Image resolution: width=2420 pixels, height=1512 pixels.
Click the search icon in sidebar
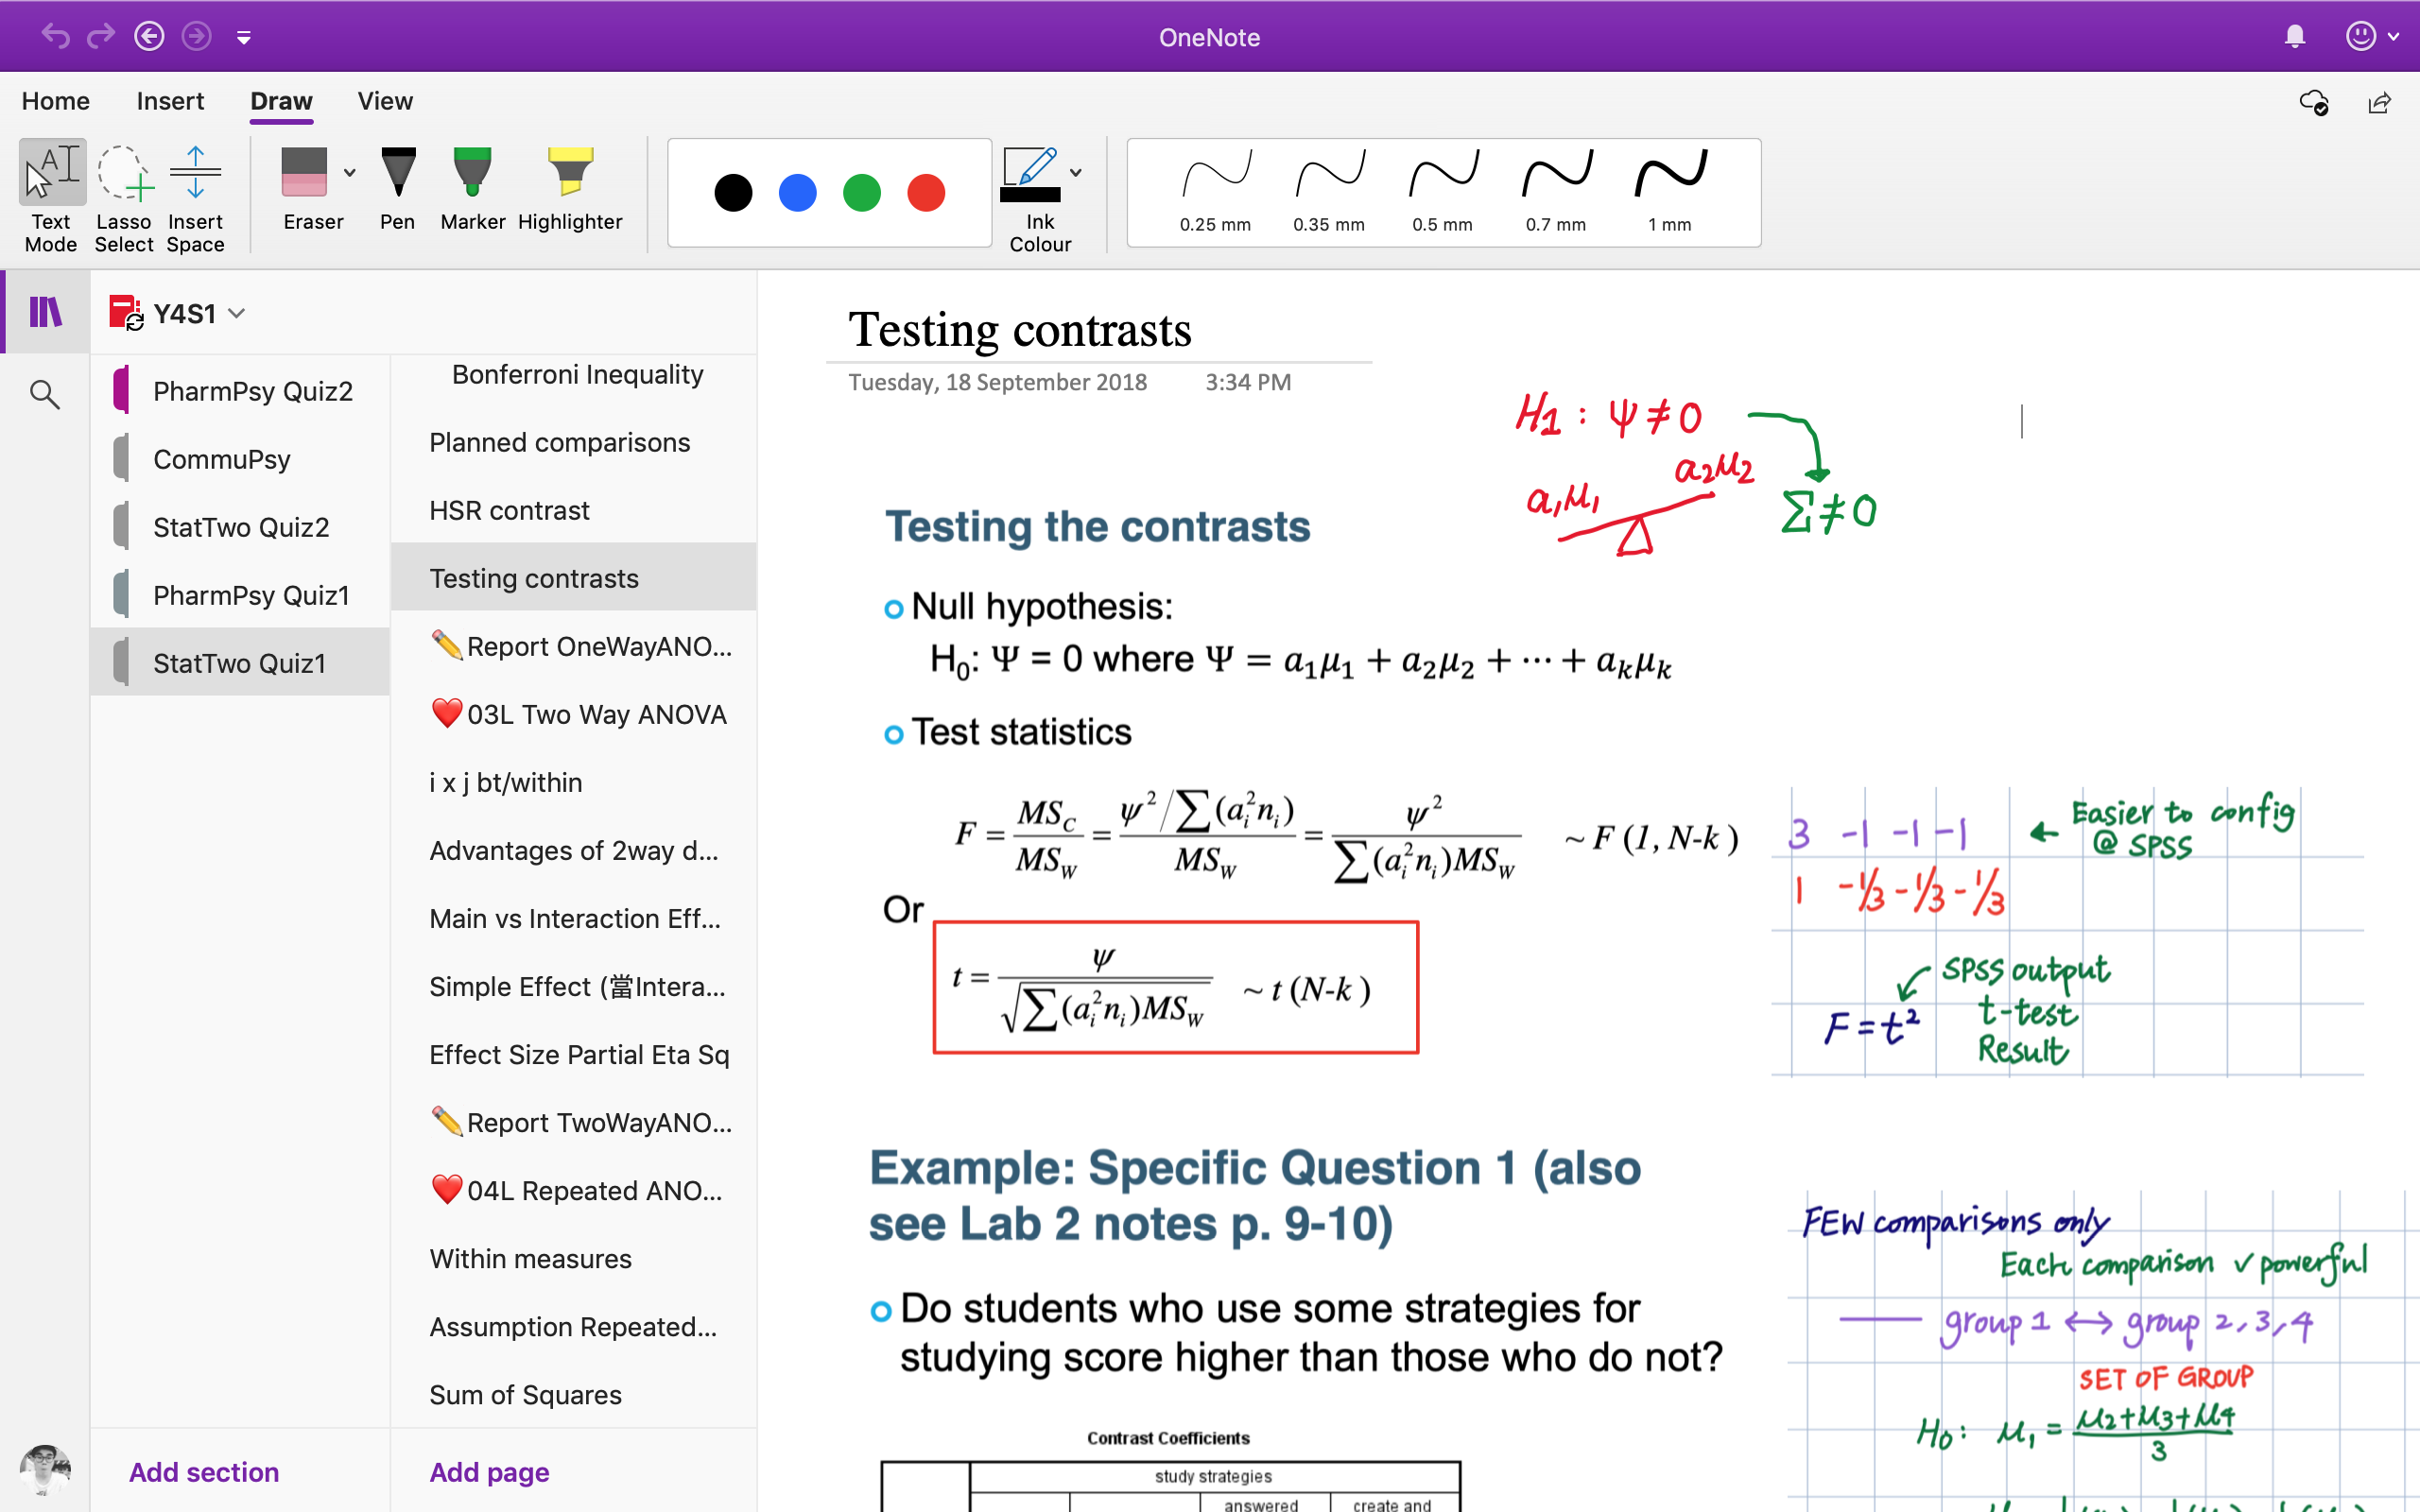click(47, 388)
